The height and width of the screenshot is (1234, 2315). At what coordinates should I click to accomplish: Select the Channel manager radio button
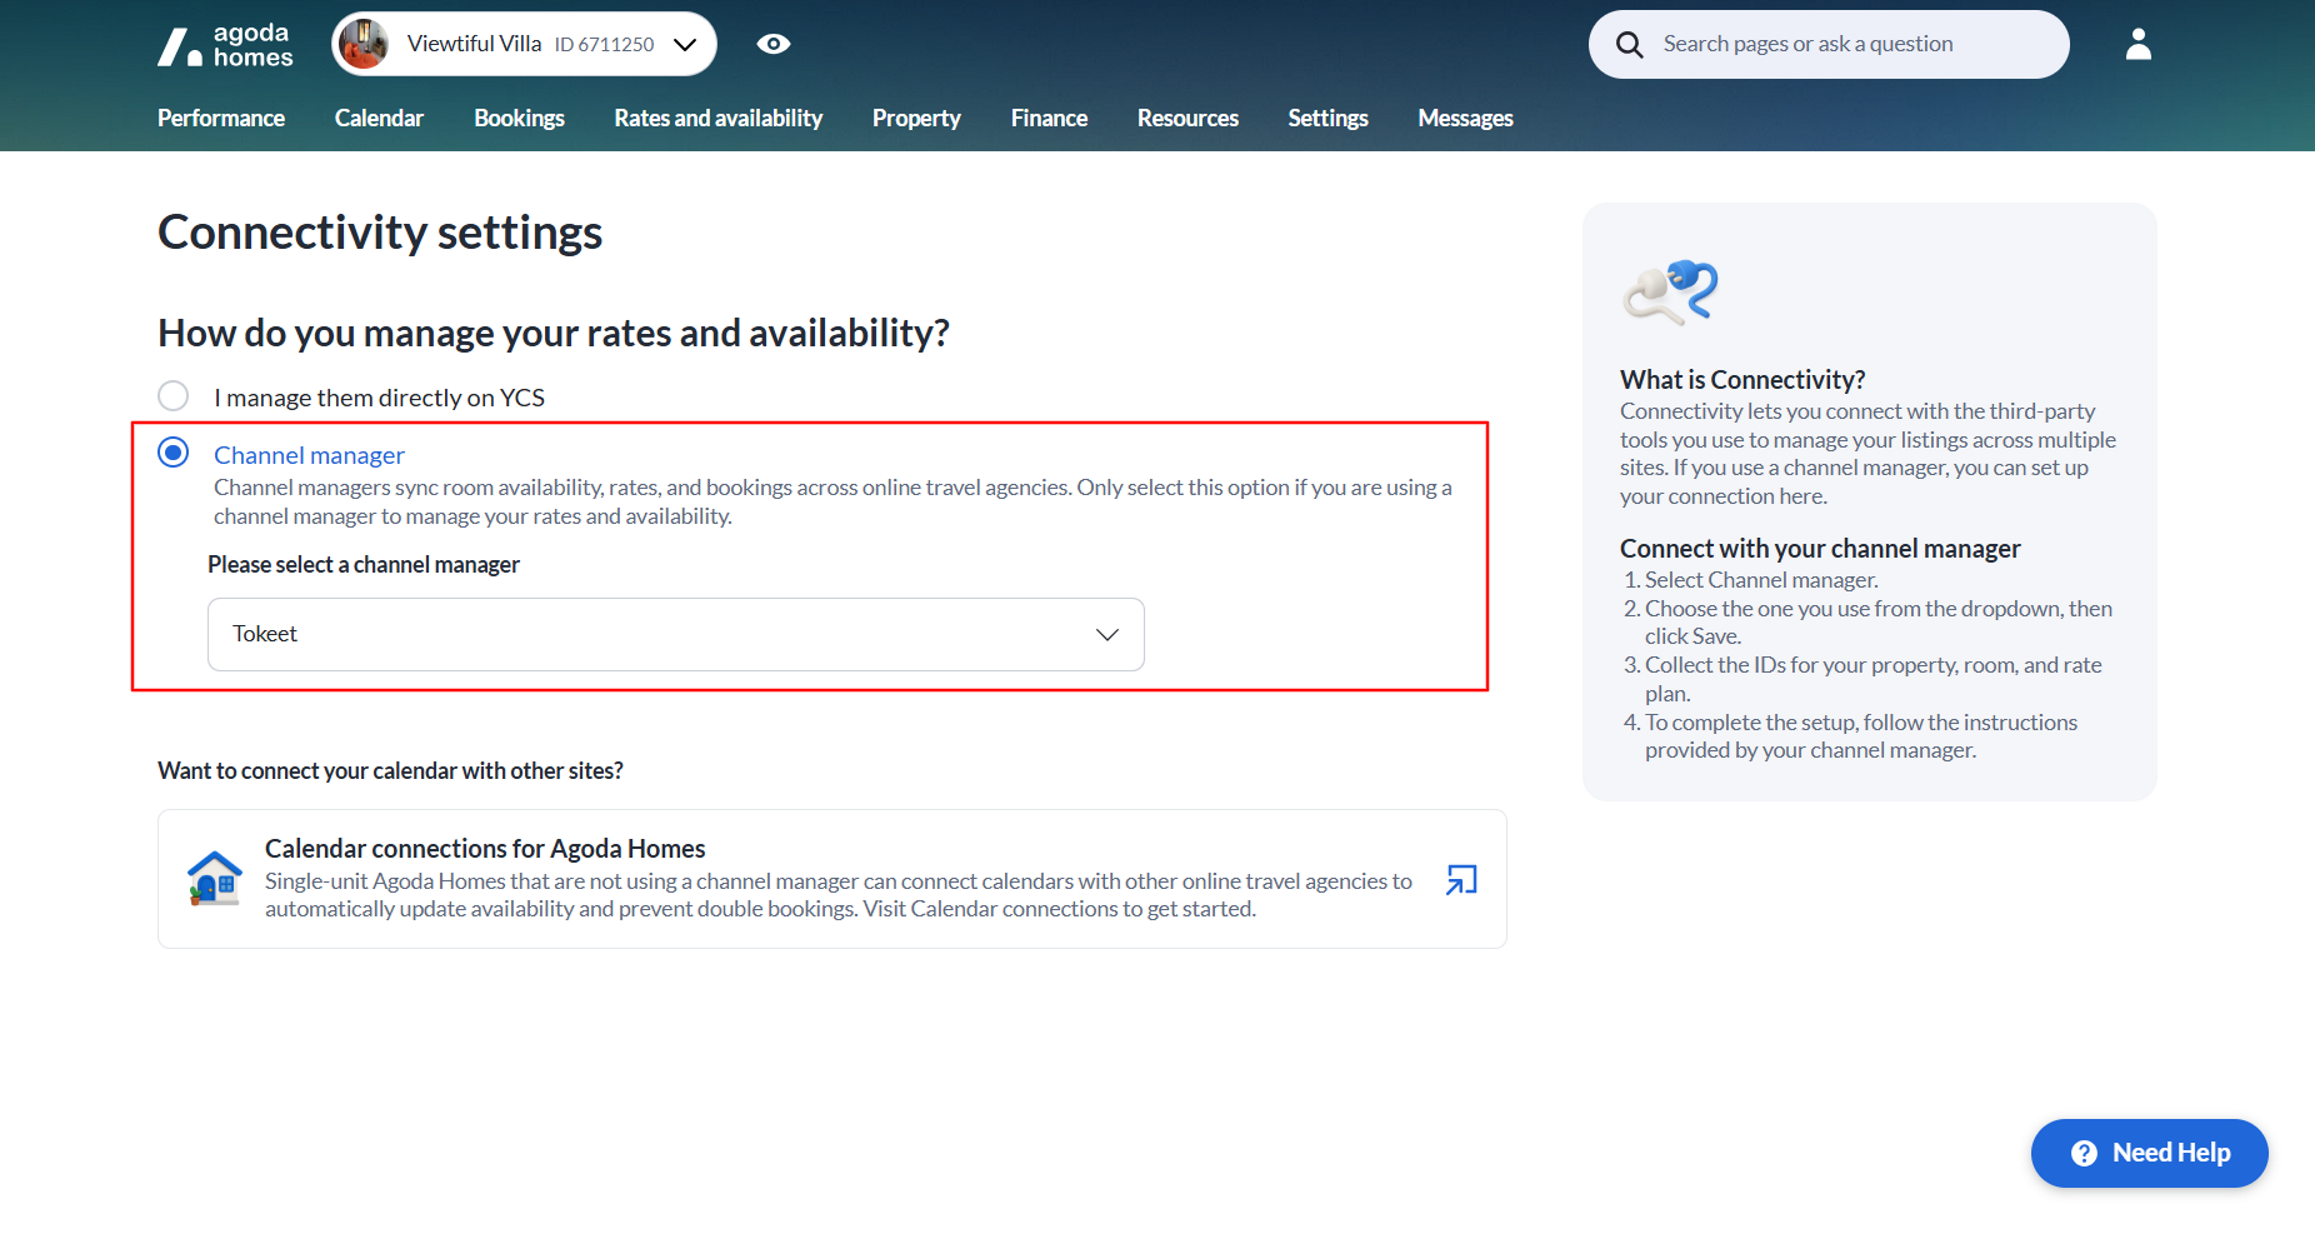[173, 453]
